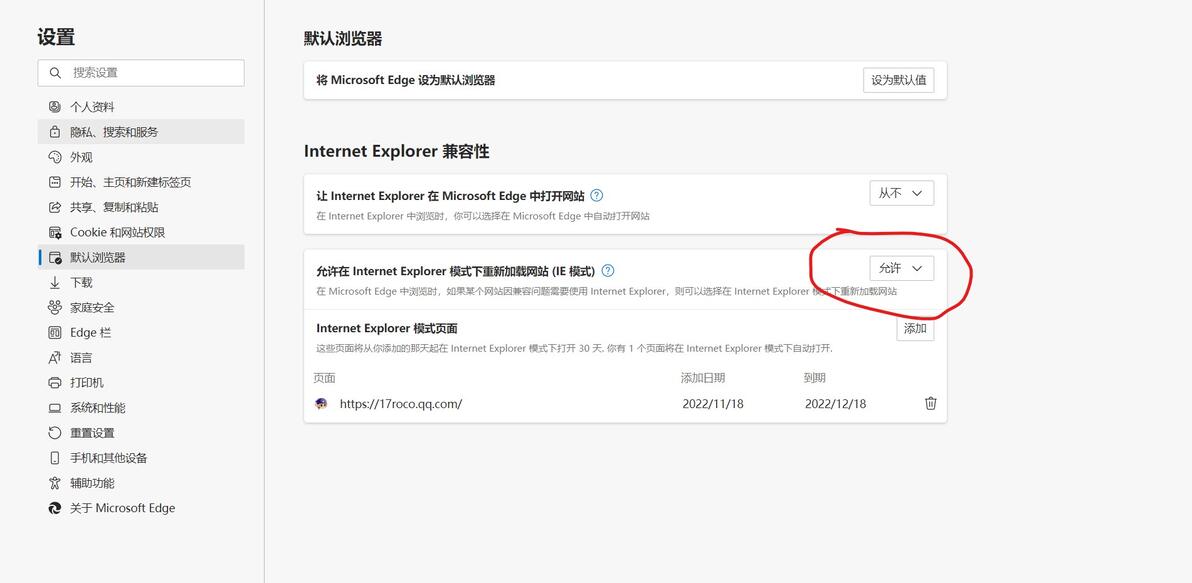Select 手机和其他设备 in sidebar
The image size is (1192, 583).
coord(141,458)
